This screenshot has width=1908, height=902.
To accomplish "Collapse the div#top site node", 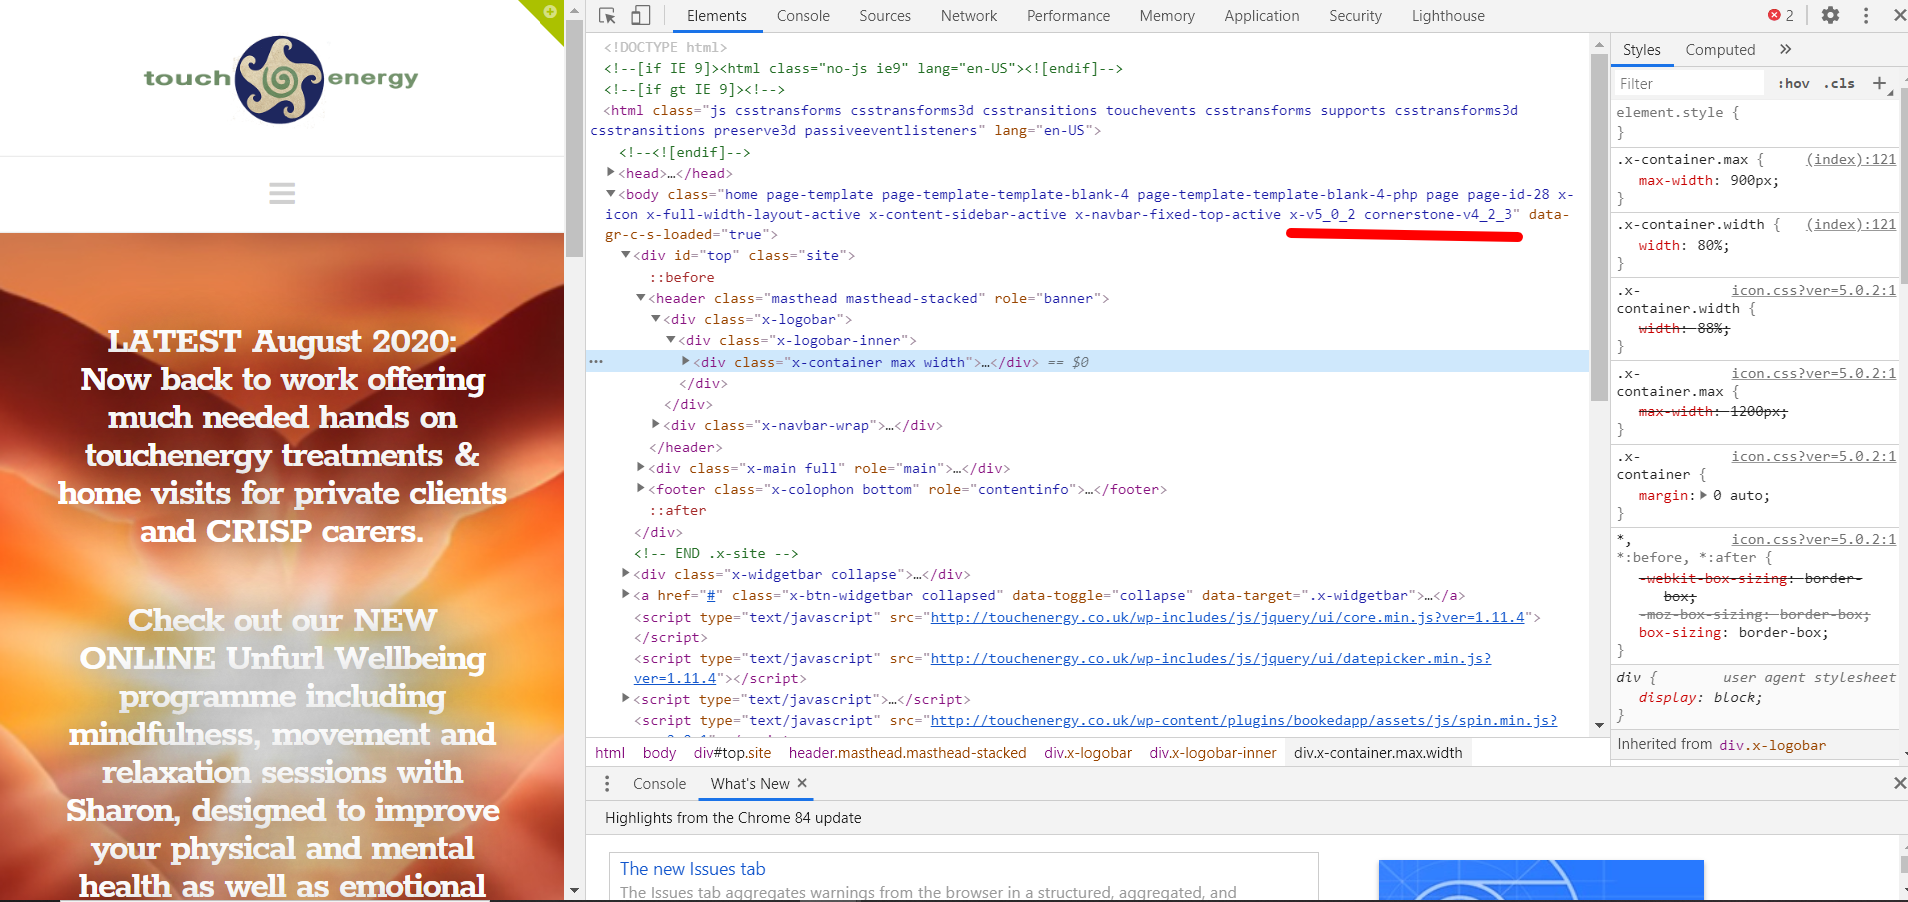I will (626, 255).
